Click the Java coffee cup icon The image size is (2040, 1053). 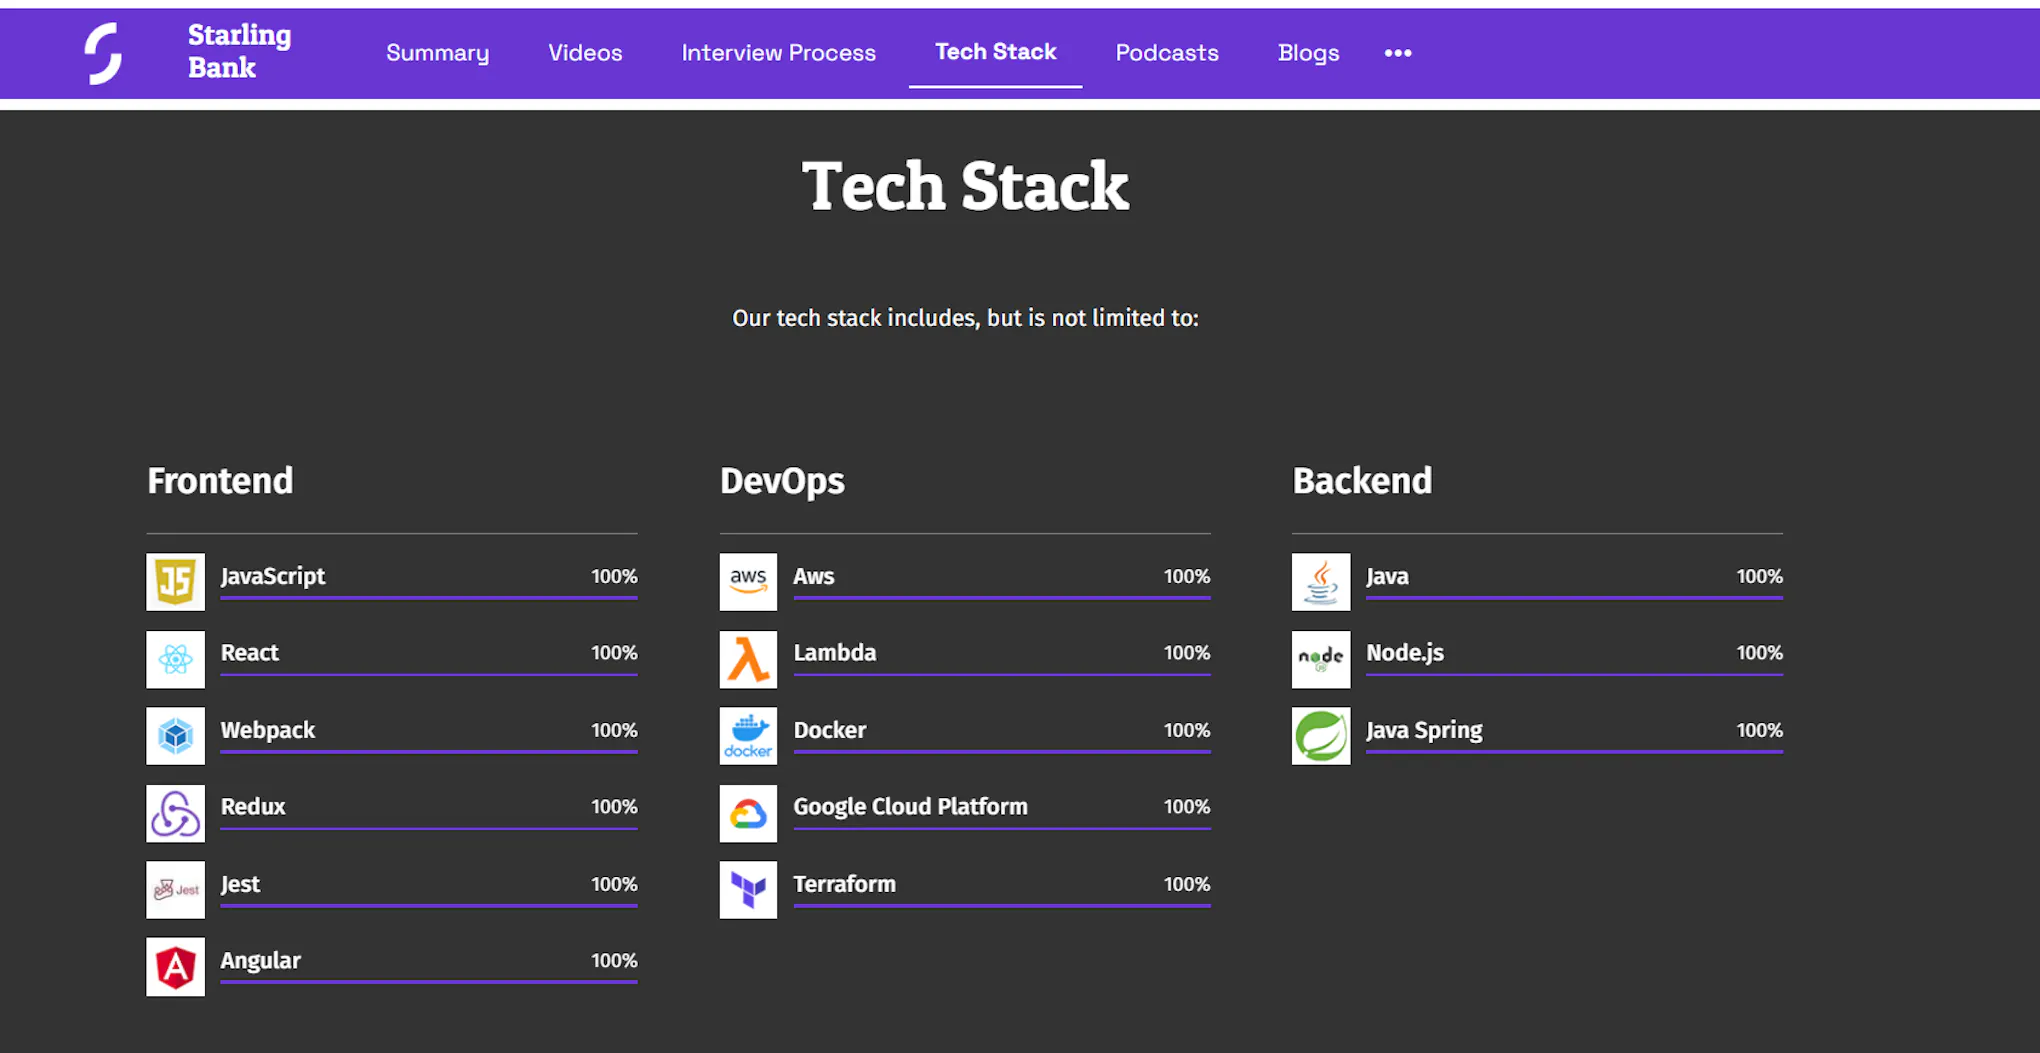[x=1321, y=581]
